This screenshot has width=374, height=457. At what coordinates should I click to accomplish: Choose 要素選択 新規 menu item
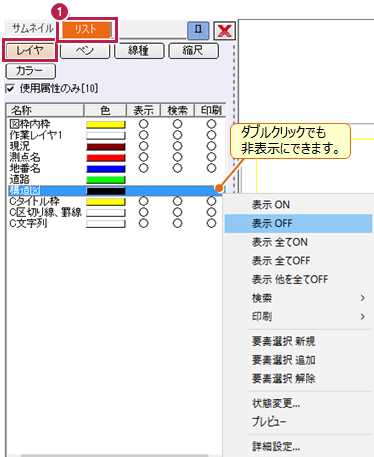click(x=298, y=341)
